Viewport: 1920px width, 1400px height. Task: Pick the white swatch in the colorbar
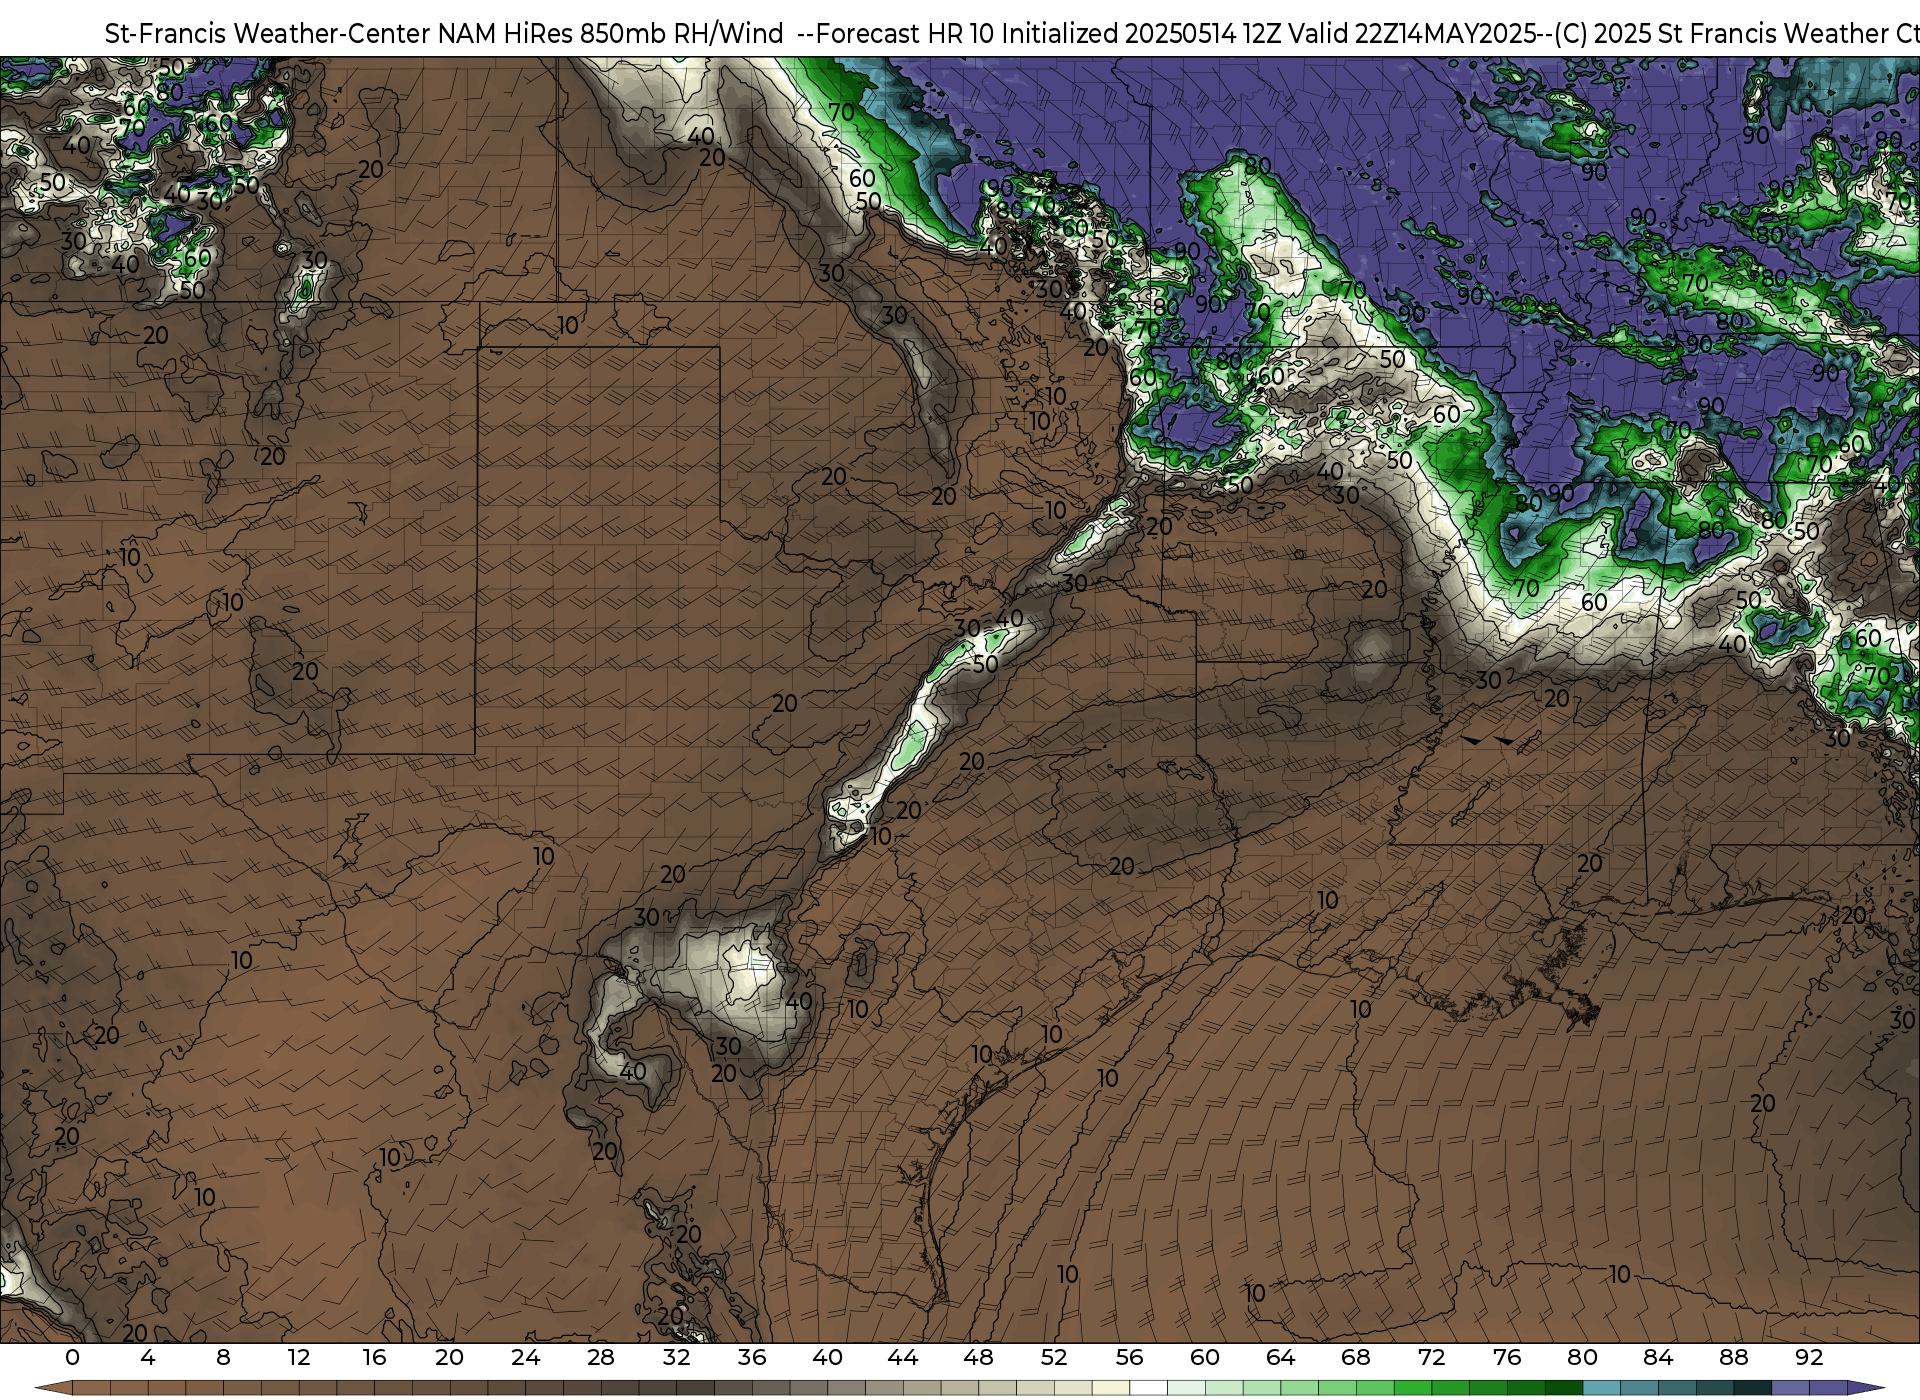point(1148,1388)
